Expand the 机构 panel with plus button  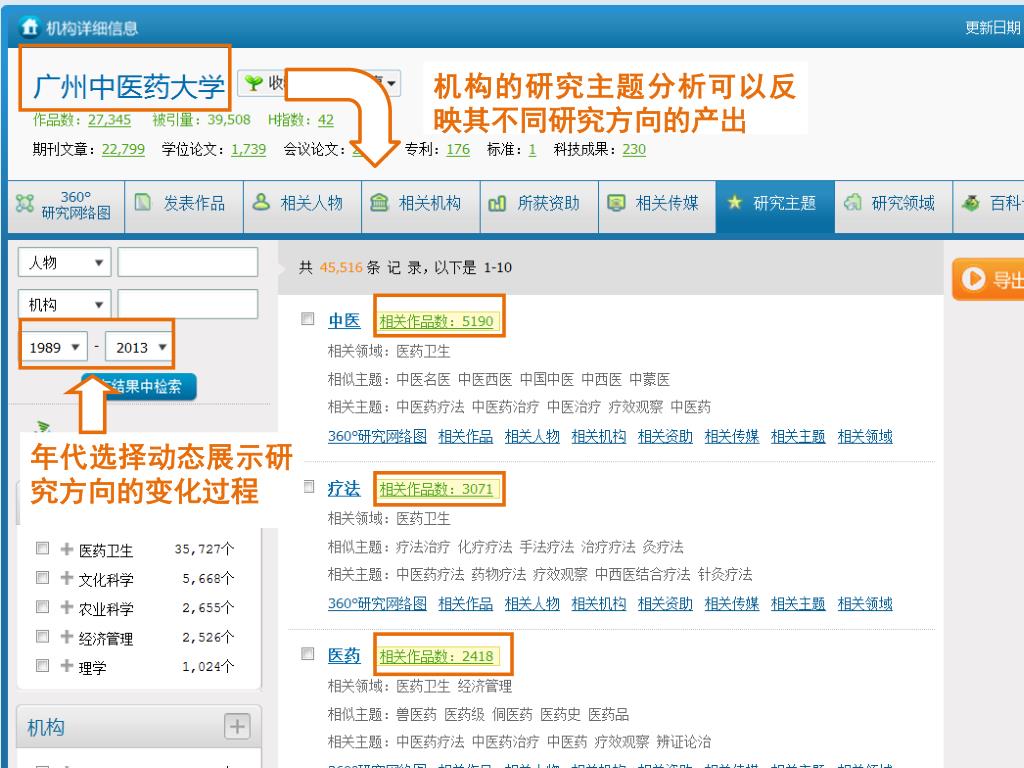[237, 726]
